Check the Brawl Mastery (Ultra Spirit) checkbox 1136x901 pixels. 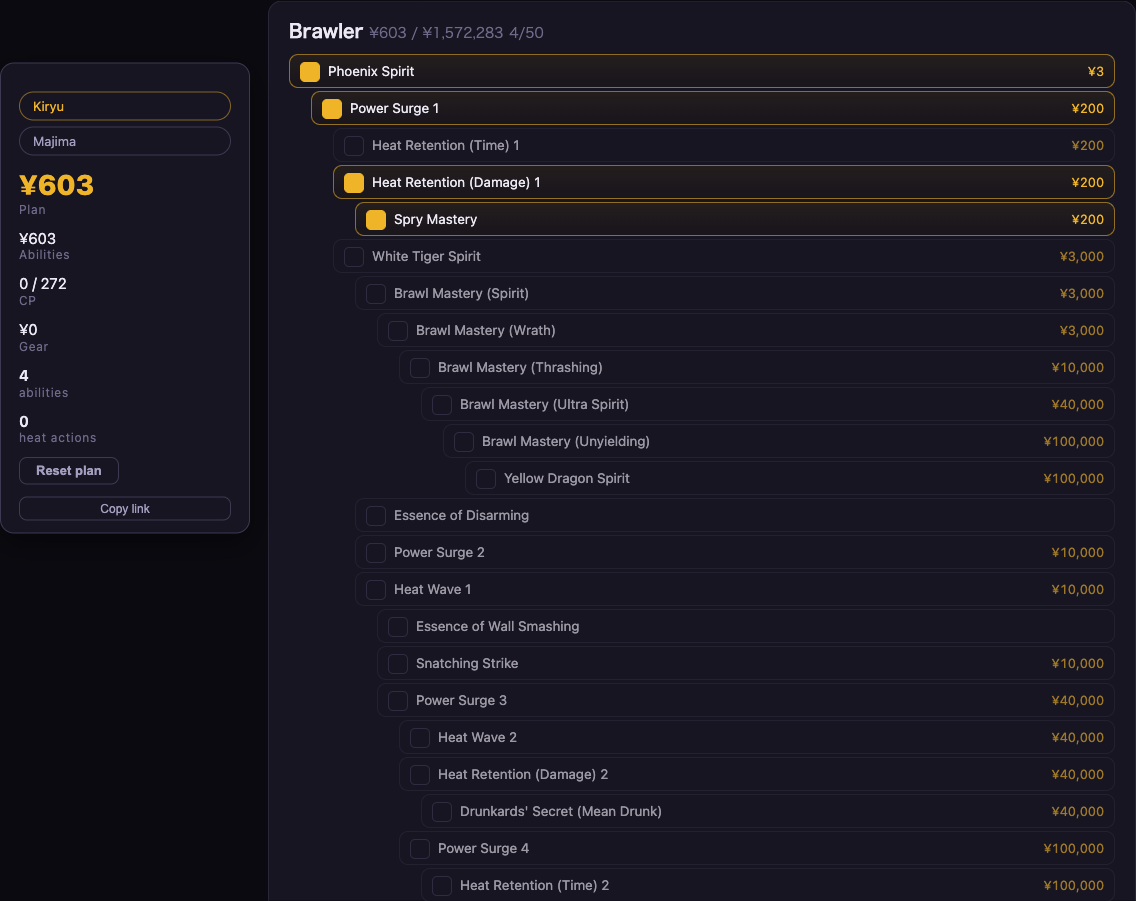pos(442,404)
